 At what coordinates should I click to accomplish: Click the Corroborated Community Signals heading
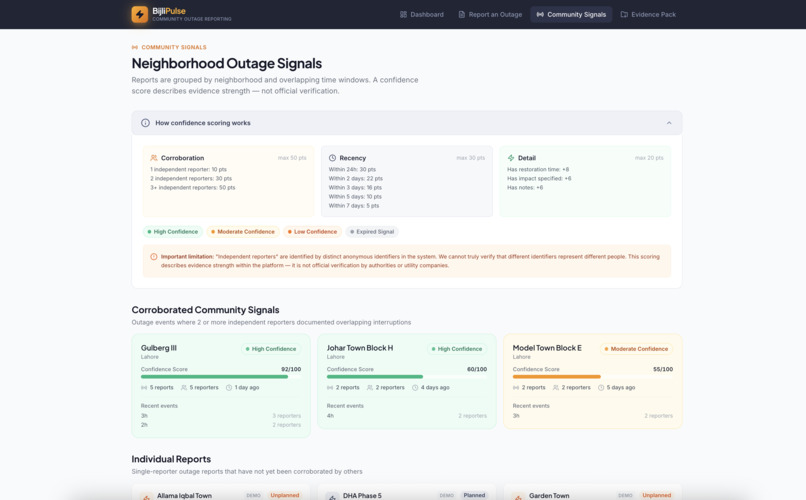click(x=205, y=310)
